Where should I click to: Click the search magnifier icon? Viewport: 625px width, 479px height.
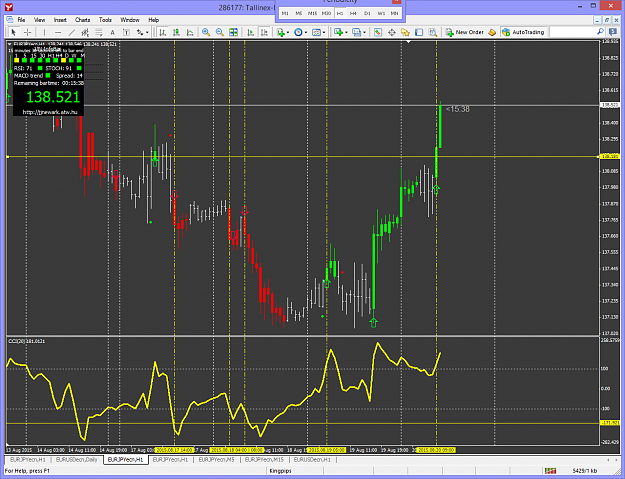click(600, 32)
